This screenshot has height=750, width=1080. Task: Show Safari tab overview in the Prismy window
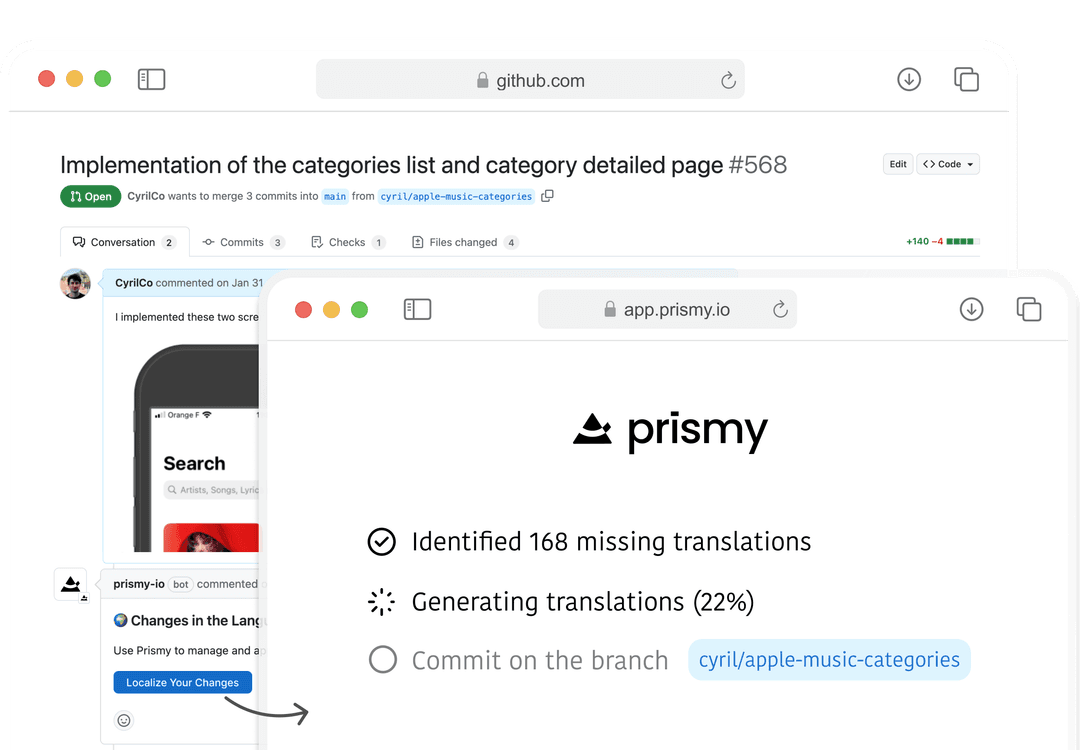(x=1029, y=310)
